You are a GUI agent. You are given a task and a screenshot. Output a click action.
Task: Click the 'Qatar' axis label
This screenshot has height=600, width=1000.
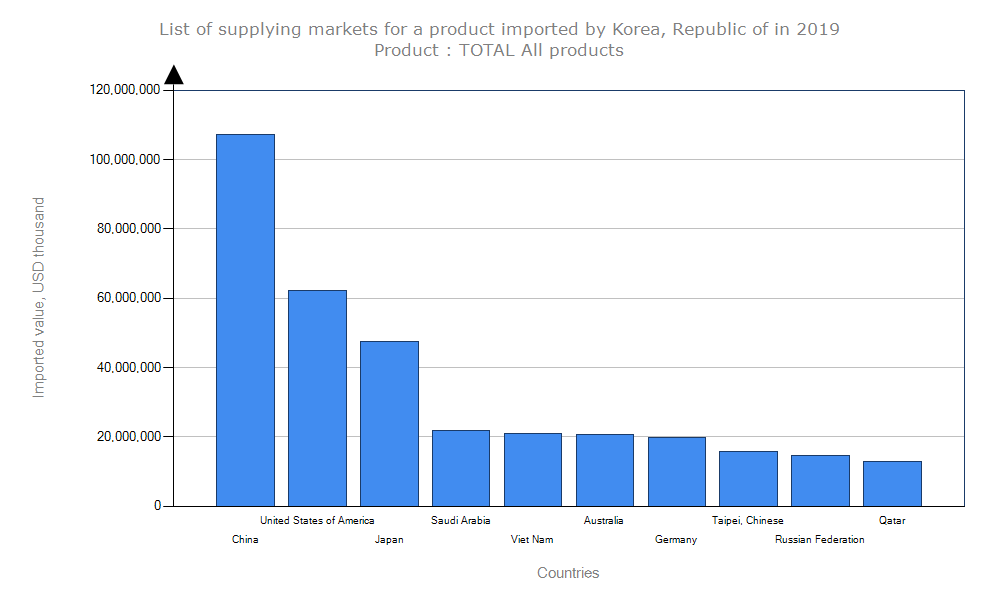(892, 520)
